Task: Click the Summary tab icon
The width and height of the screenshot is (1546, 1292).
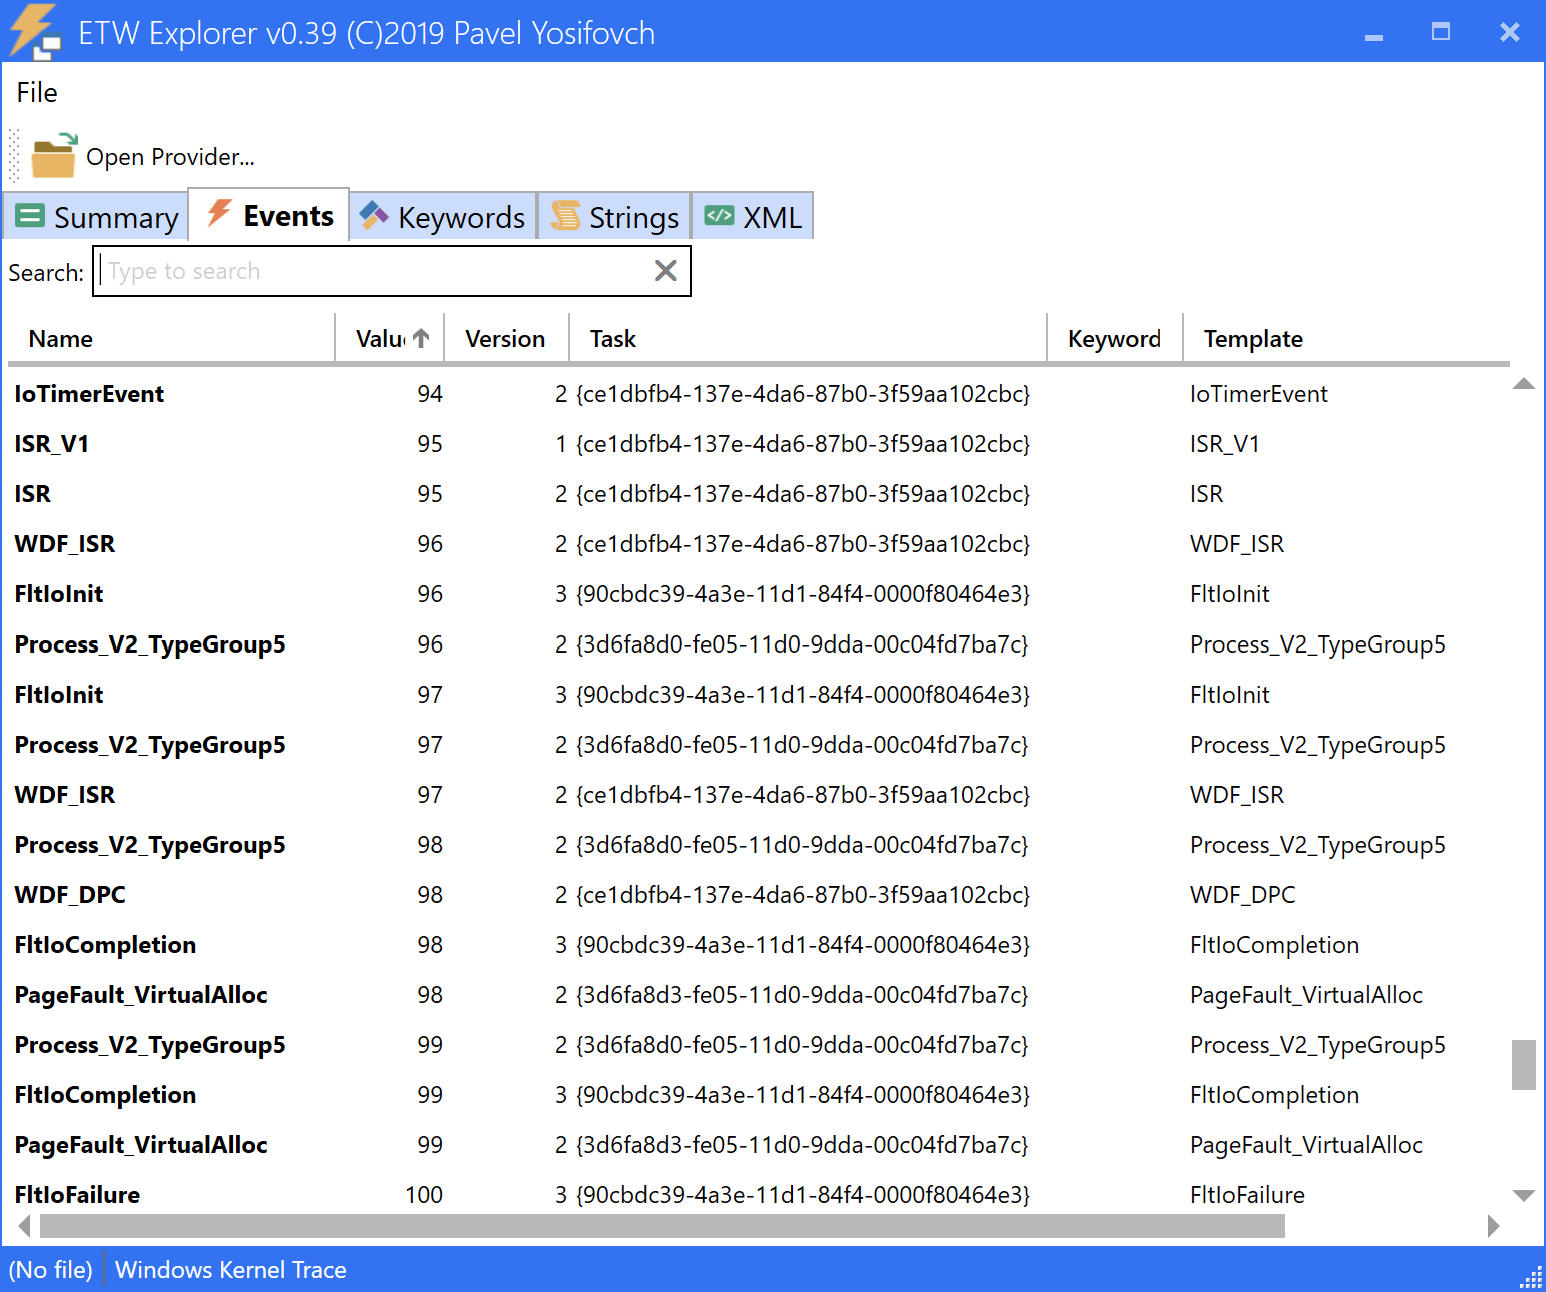Action: pyautogui.click(x=31, y=216)
